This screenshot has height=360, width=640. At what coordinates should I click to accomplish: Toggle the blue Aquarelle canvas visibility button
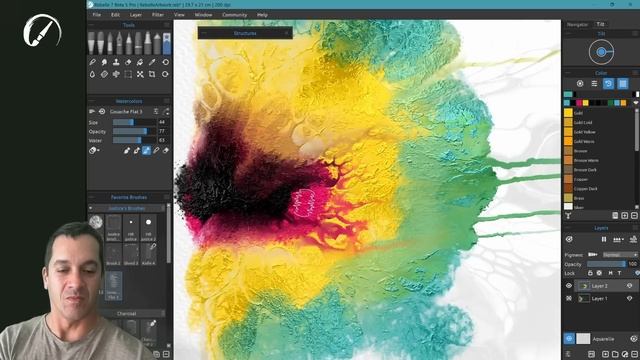569,338
